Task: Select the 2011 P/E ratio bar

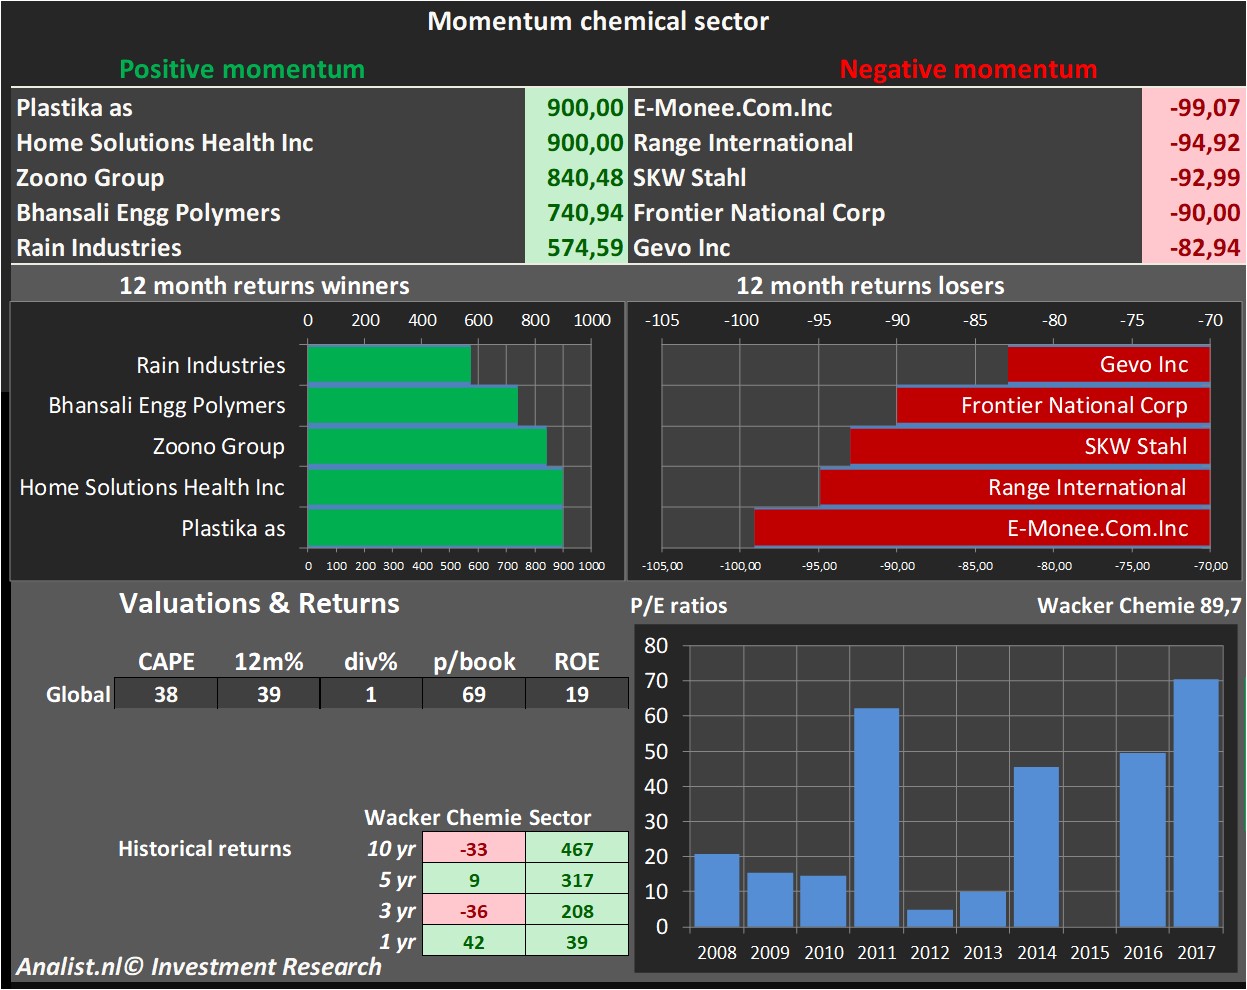Action: [x=876, y=817]
